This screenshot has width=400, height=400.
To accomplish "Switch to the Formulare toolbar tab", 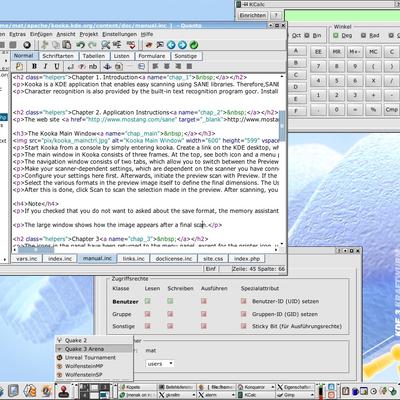I will point(152,56).
